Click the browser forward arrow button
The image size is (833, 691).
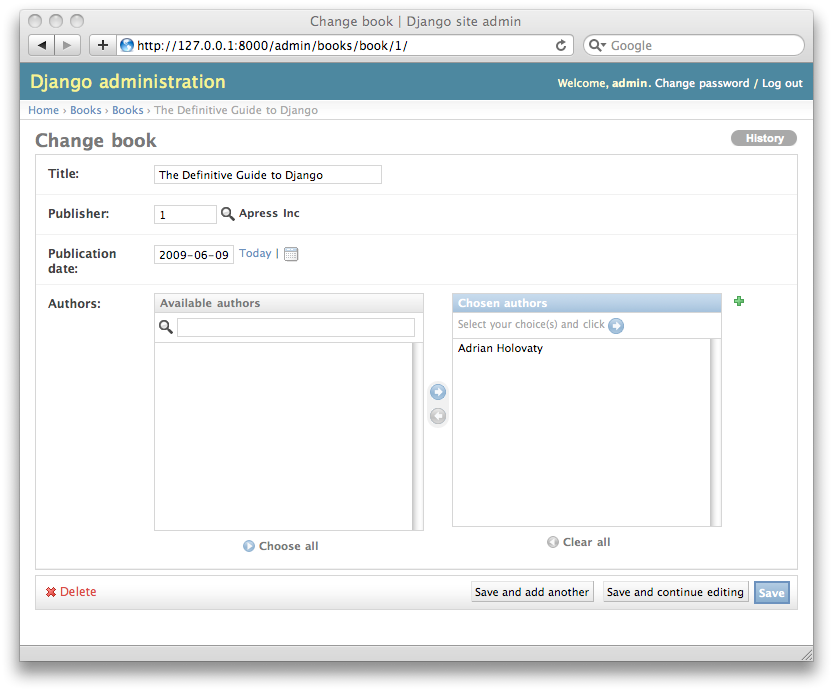(67, 45)
